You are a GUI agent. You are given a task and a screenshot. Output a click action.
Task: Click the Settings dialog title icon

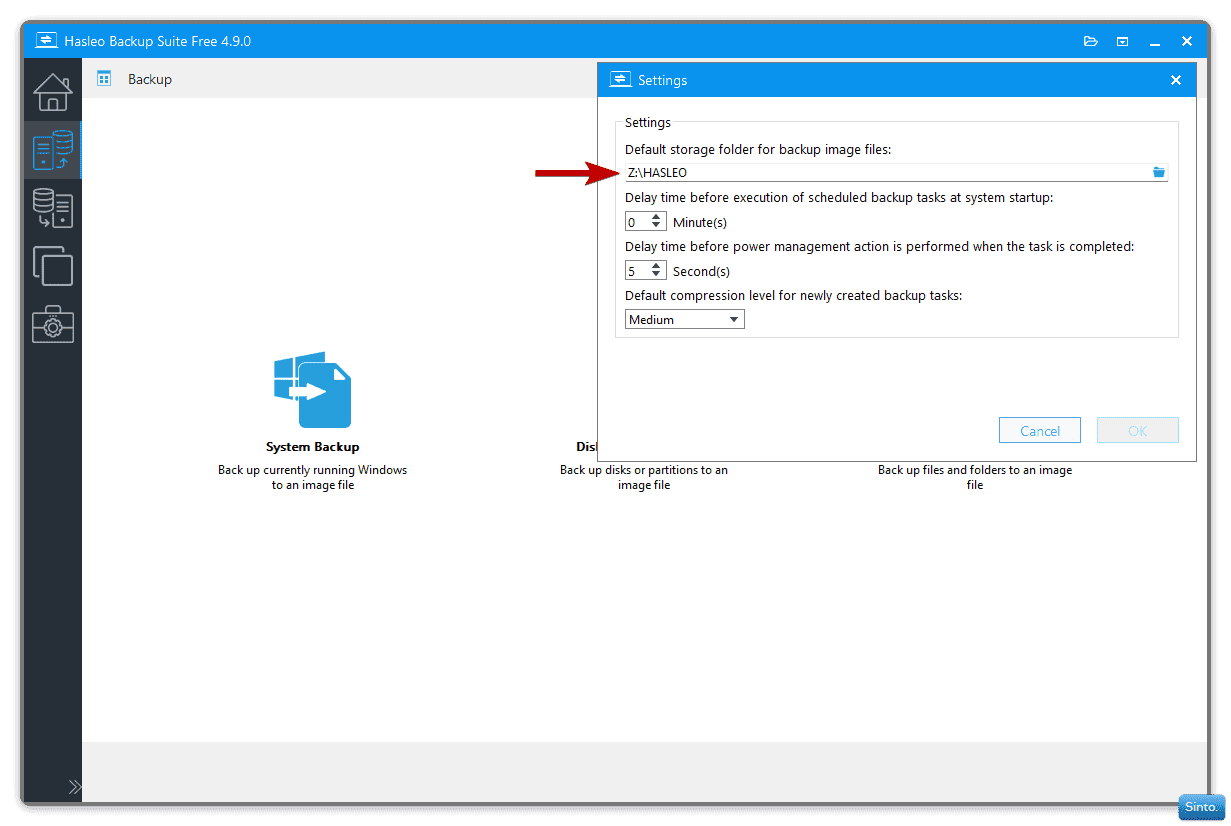tap(620, 80)
